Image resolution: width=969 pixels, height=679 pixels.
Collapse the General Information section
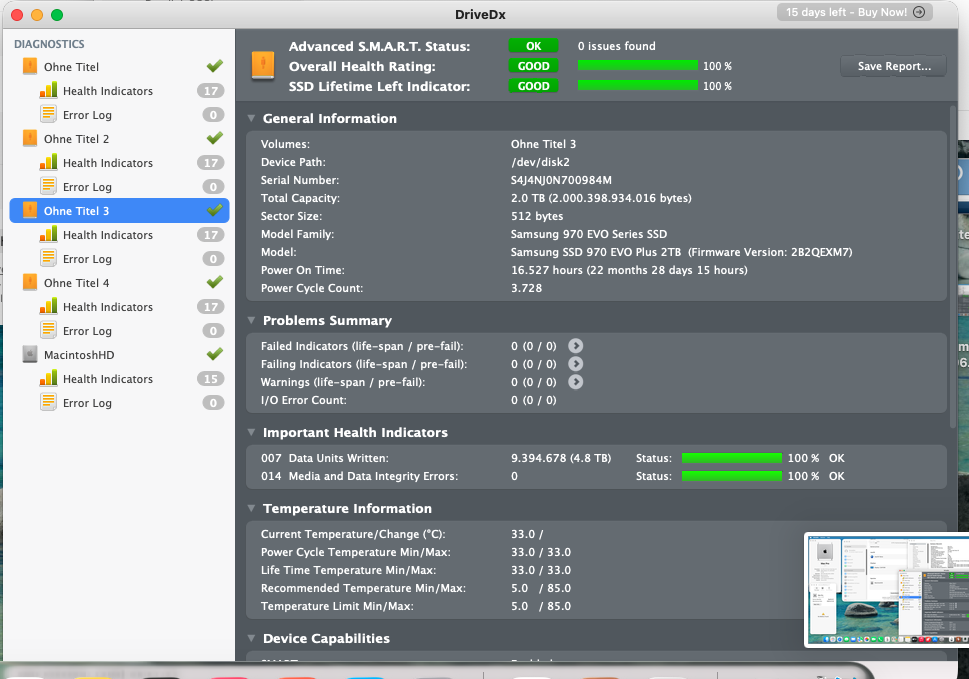pyautogui.click(x=251, y=119)
